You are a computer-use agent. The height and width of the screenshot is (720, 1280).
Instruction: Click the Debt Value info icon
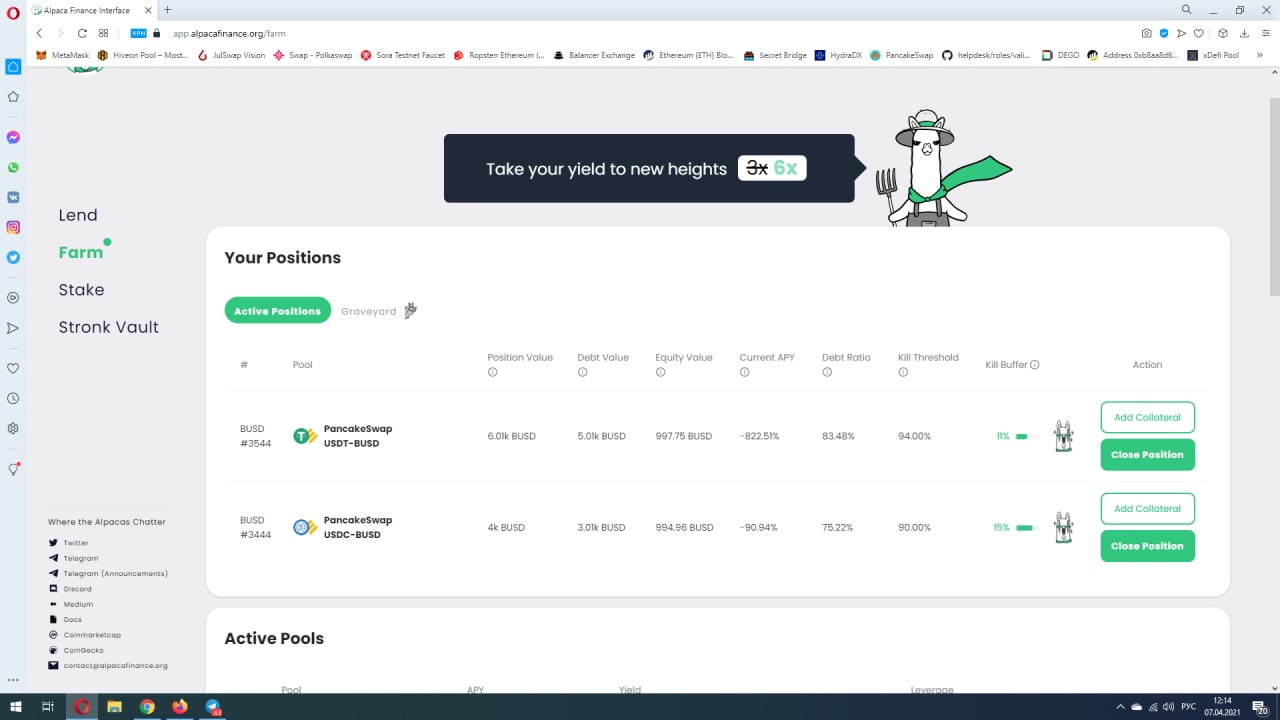tap(583, 372)
